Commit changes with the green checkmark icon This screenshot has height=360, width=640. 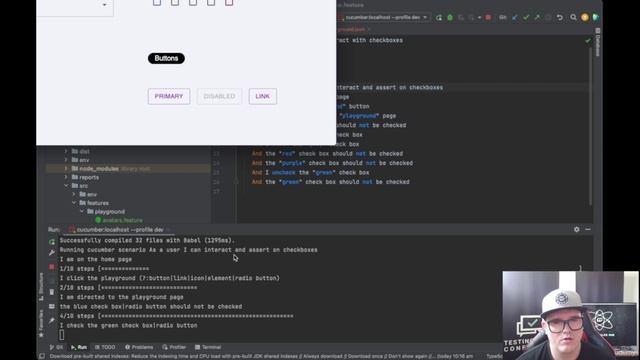pyautogui.click(x=526, y=18)
